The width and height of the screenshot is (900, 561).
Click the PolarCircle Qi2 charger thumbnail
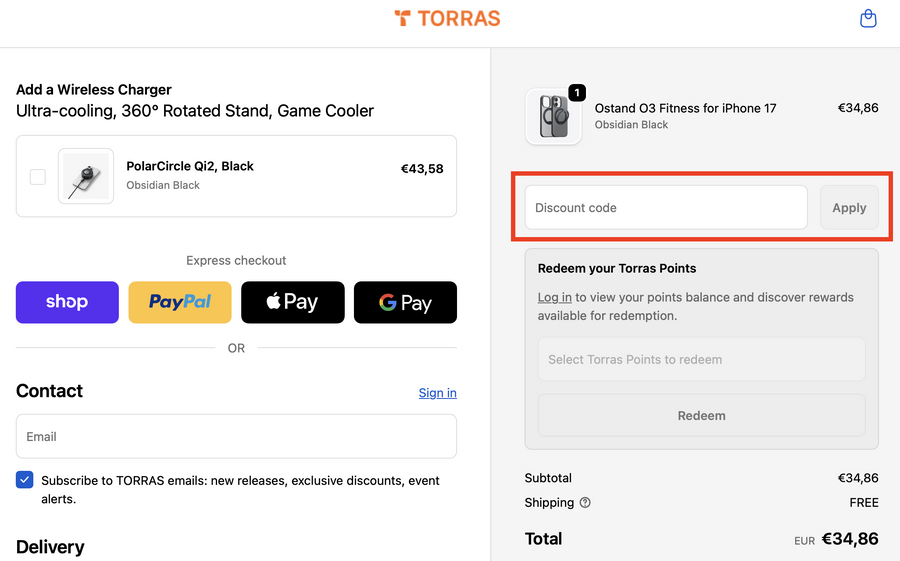86,177
